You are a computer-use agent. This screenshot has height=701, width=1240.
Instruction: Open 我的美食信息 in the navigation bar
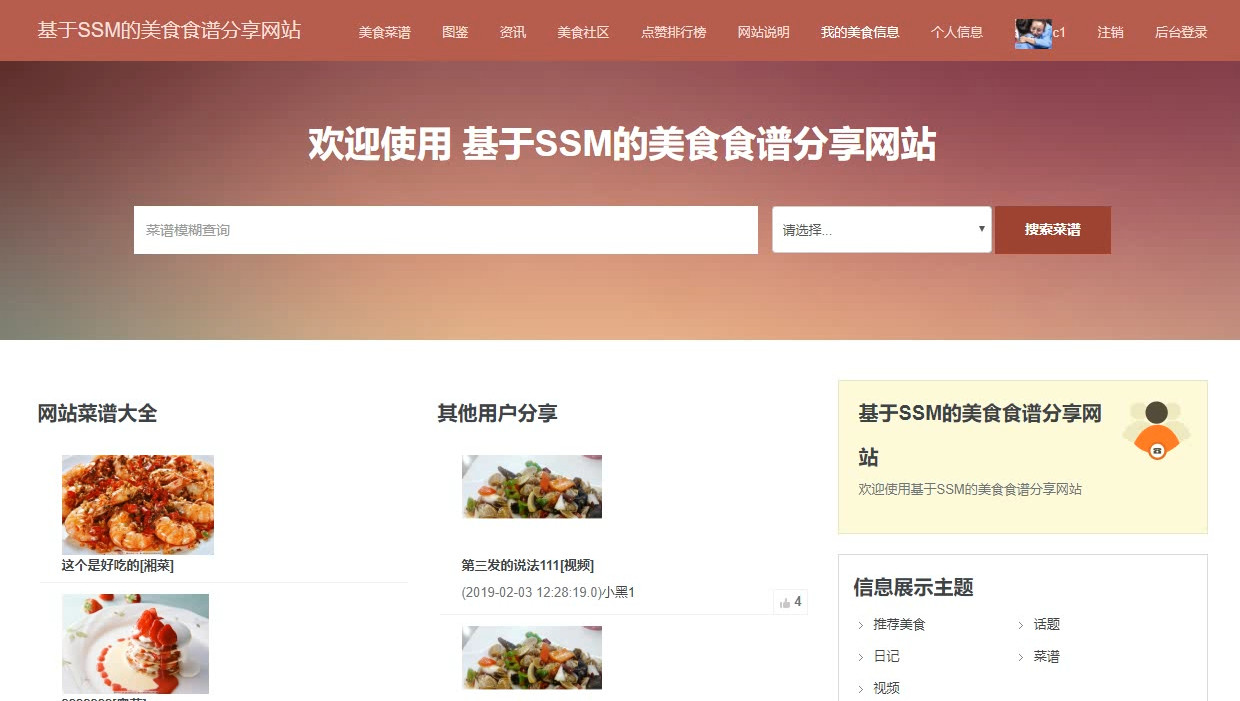pos(860,32)
